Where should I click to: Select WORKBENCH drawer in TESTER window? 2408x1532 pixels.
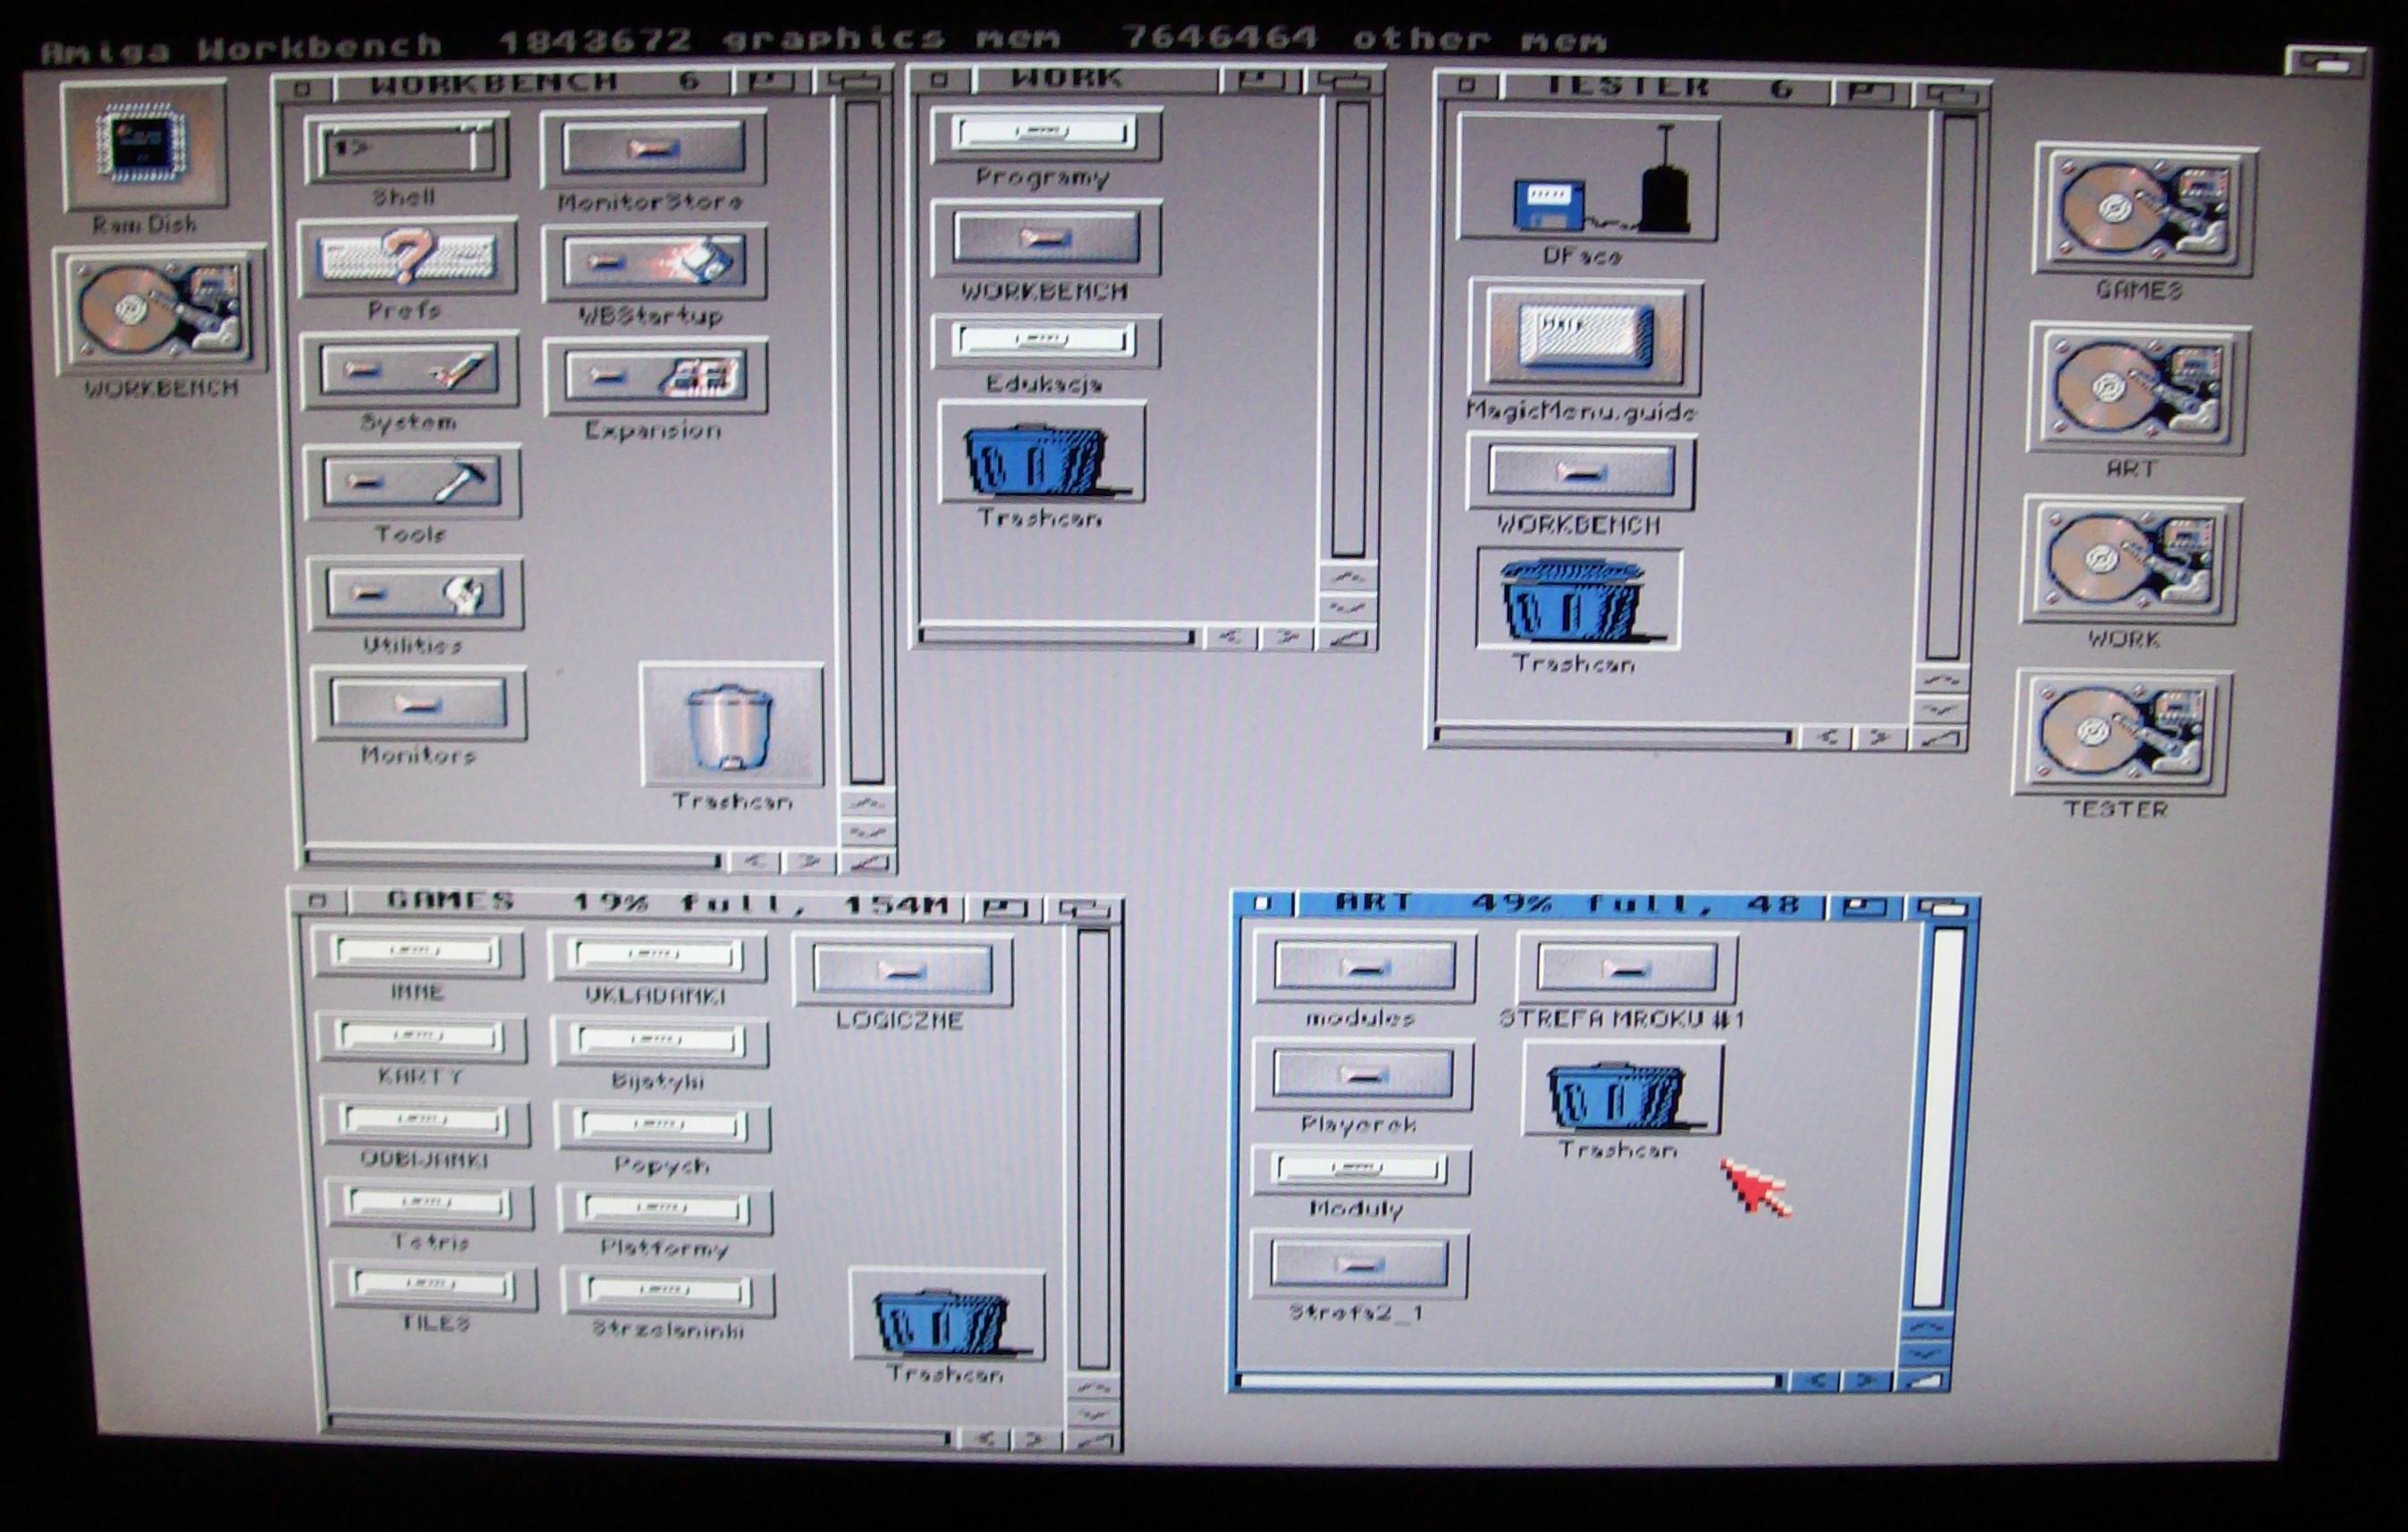pyautogui.click(x=1580, y=471)
